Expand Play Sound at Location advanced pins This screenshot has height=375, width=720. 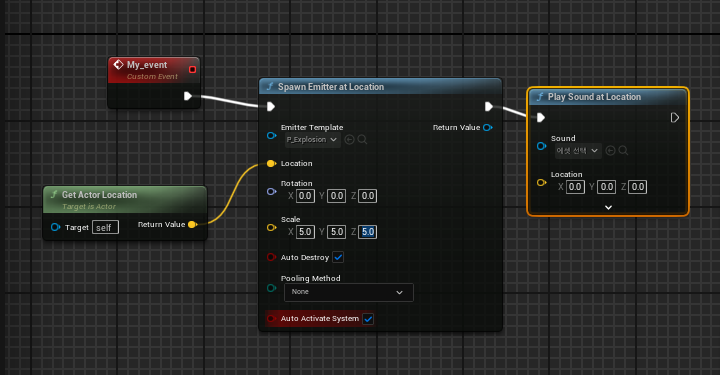pyautogui.click(x=608, y=207)
